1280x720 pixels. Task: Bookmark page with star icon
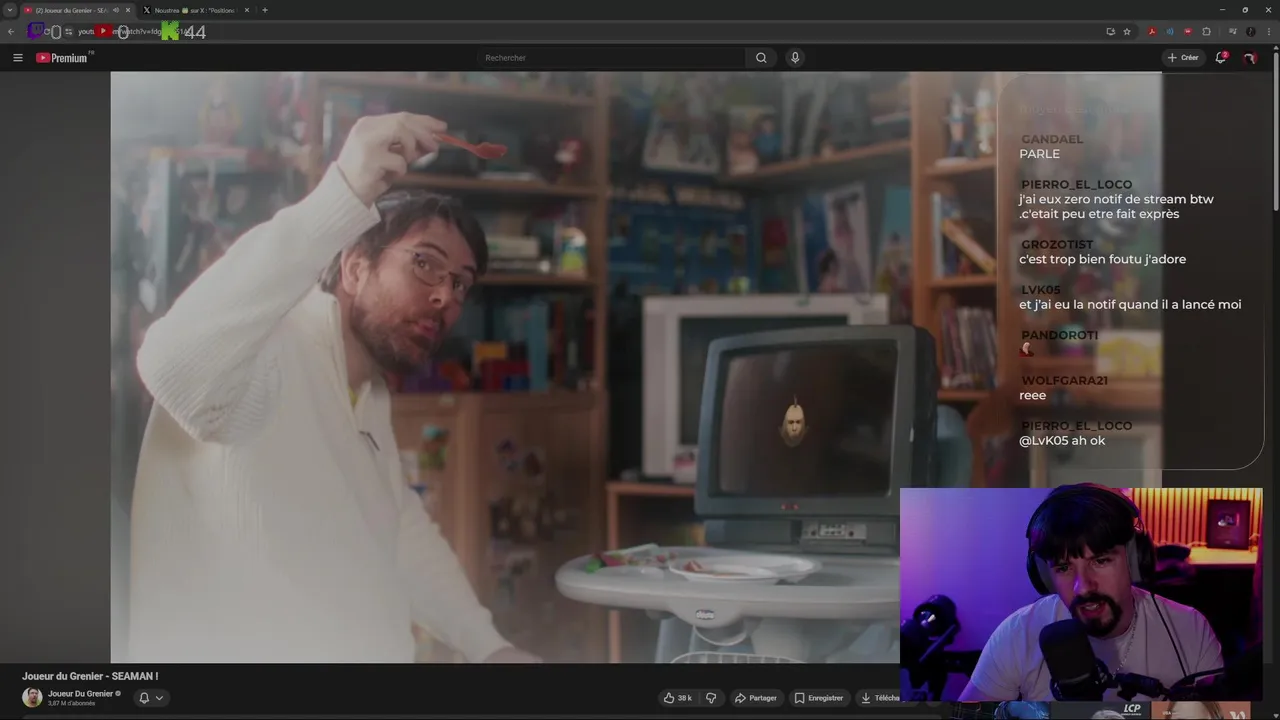[1127, 31]
